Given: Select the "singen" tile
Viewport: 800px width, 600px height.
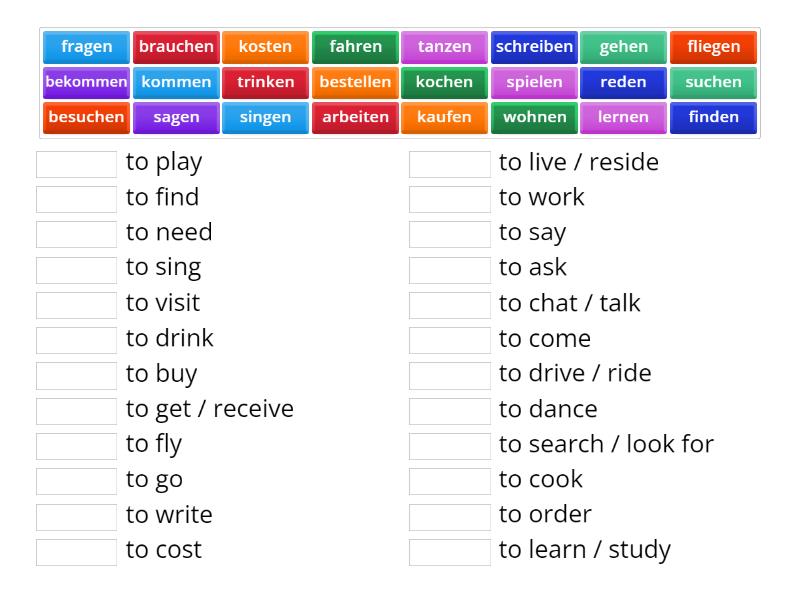Looking at the screenshot, I should 265,117.
